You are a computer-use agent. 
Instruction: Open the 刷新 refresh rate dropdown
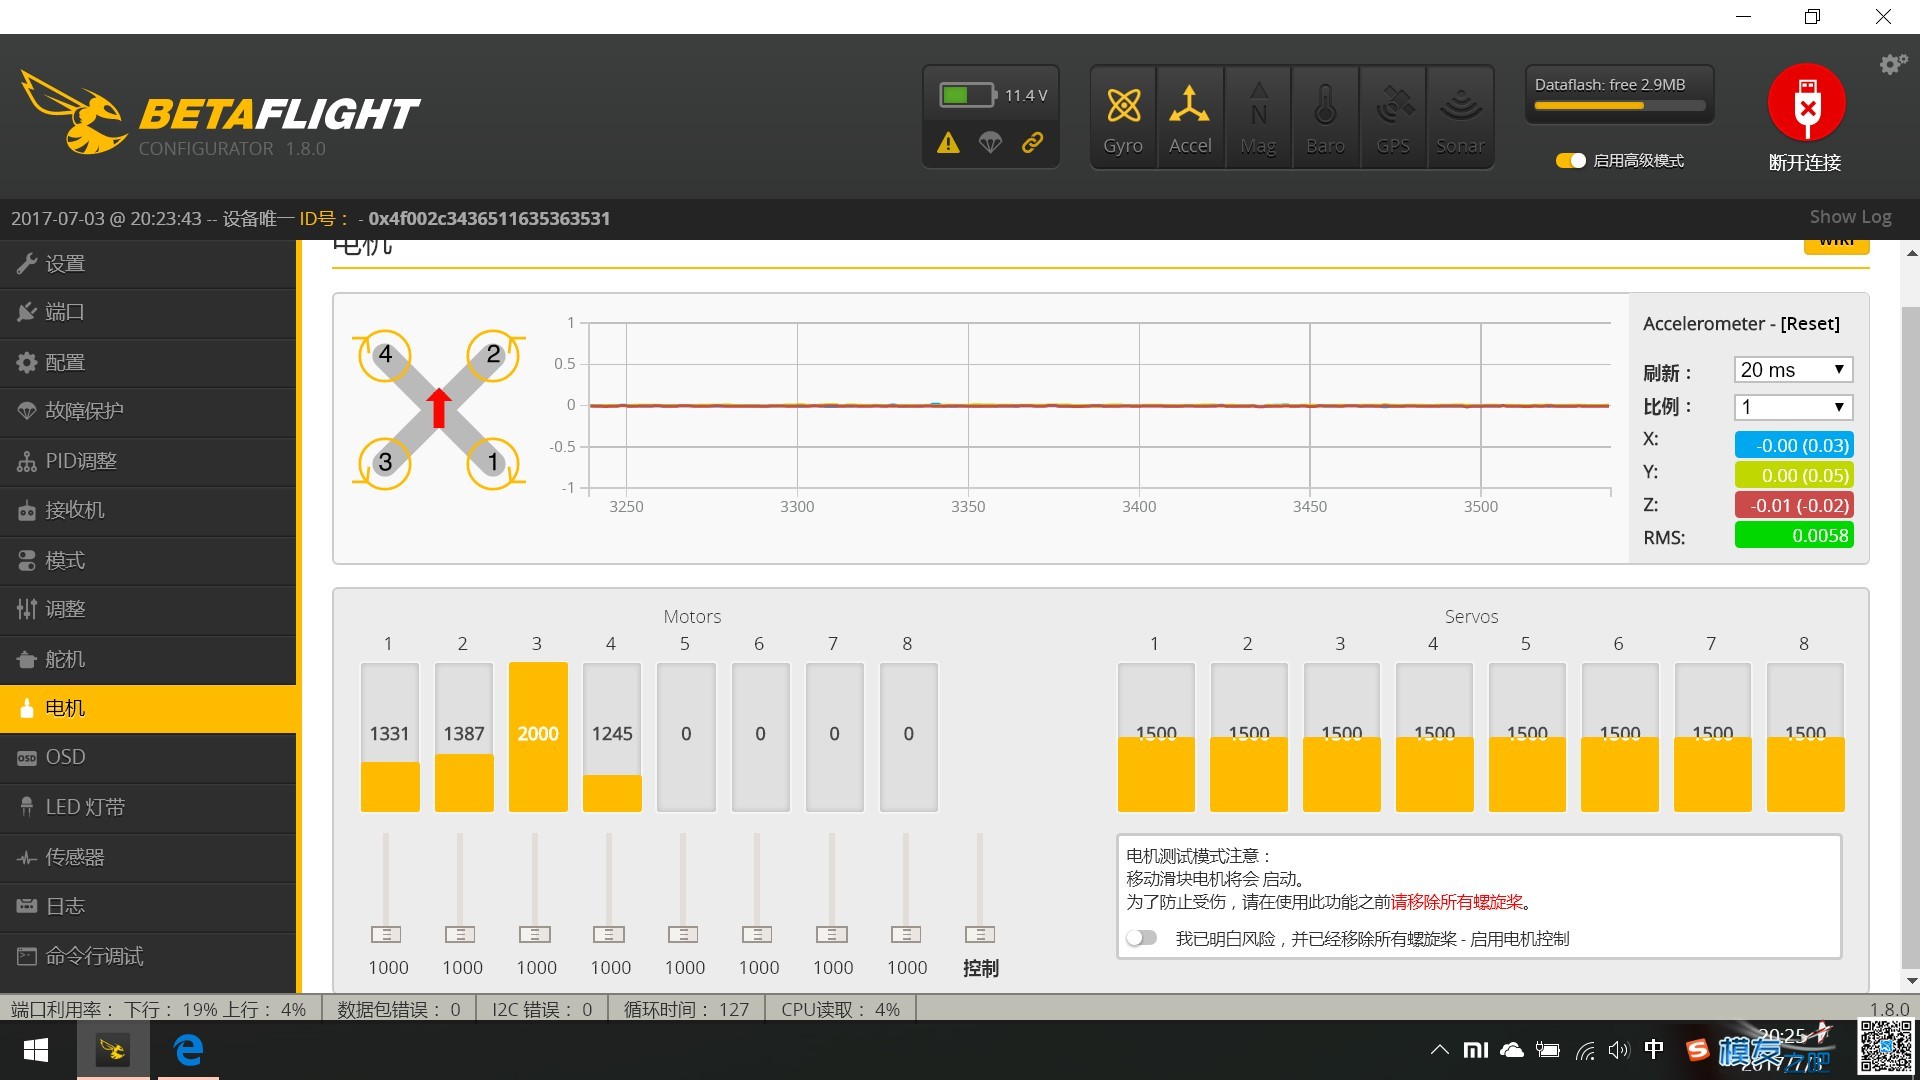coord(1793,370)
